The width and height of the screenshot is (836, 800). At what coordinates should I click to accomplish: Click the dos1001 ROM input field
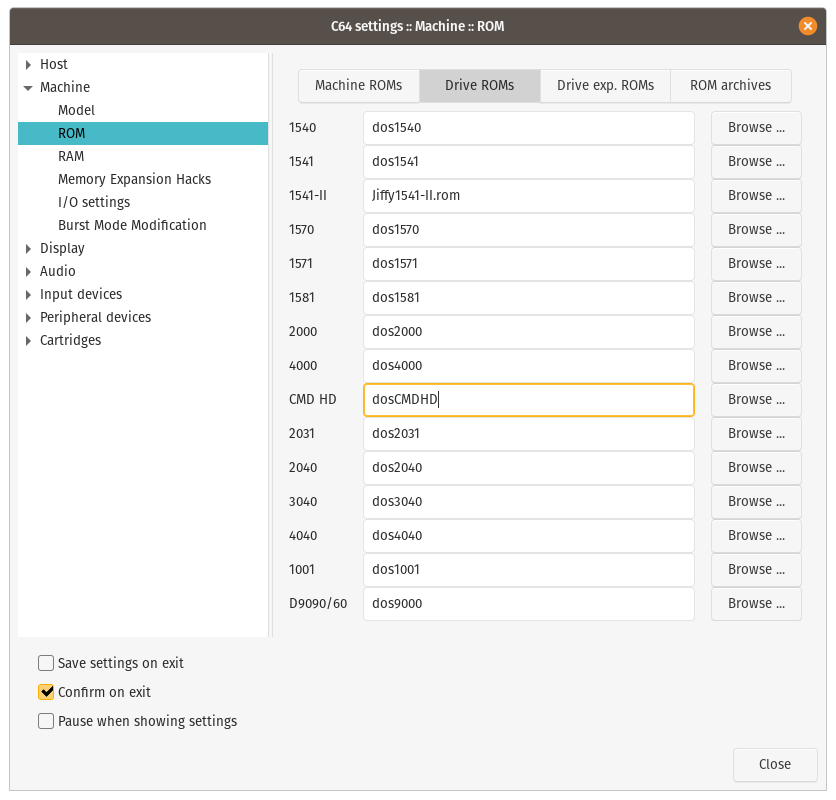(529, 570)
